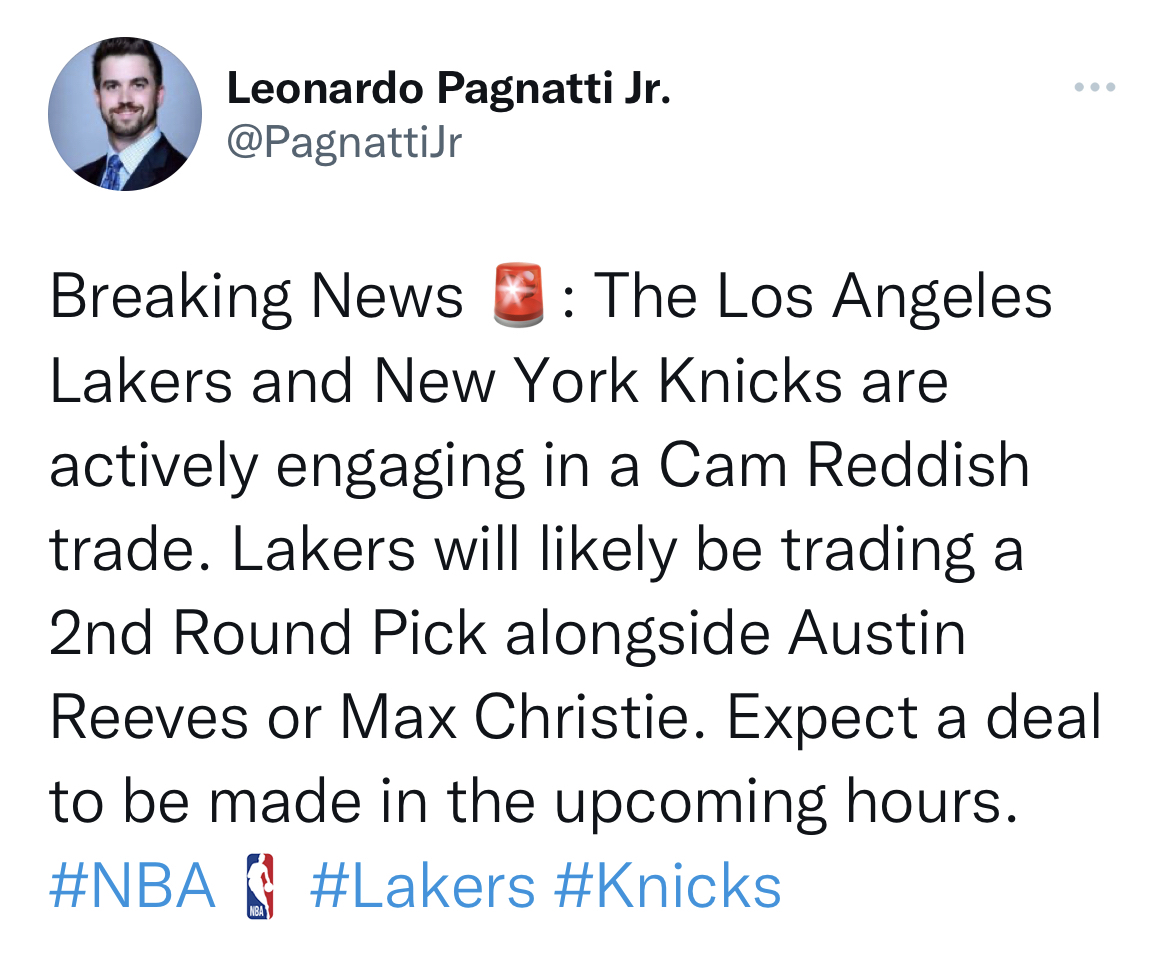Open the #NBA hashtag
Image resolution: width=1170 pixels, height=974 pixels.
click(x=133, y=886)
